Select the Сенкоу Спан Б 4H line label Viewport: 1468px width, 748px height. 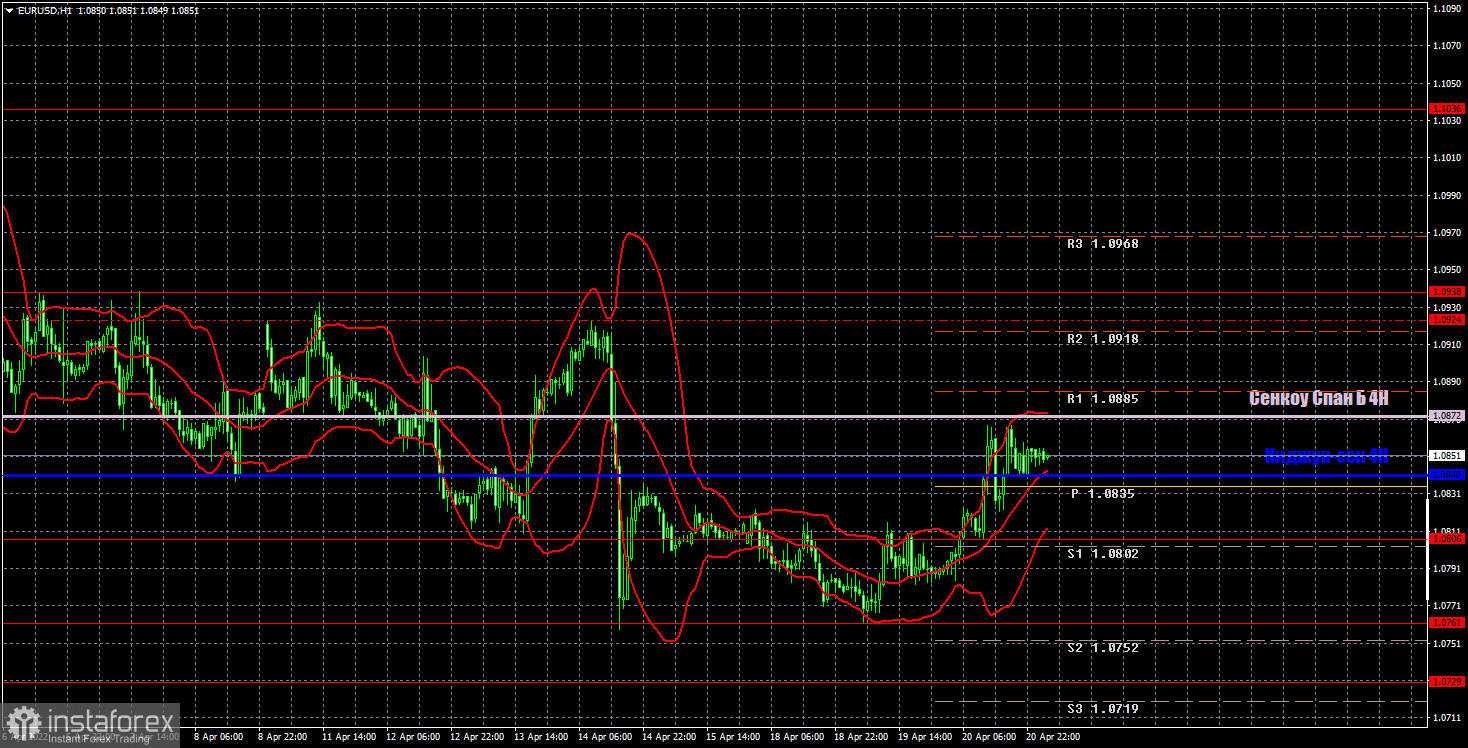[x=1318, y=398]
